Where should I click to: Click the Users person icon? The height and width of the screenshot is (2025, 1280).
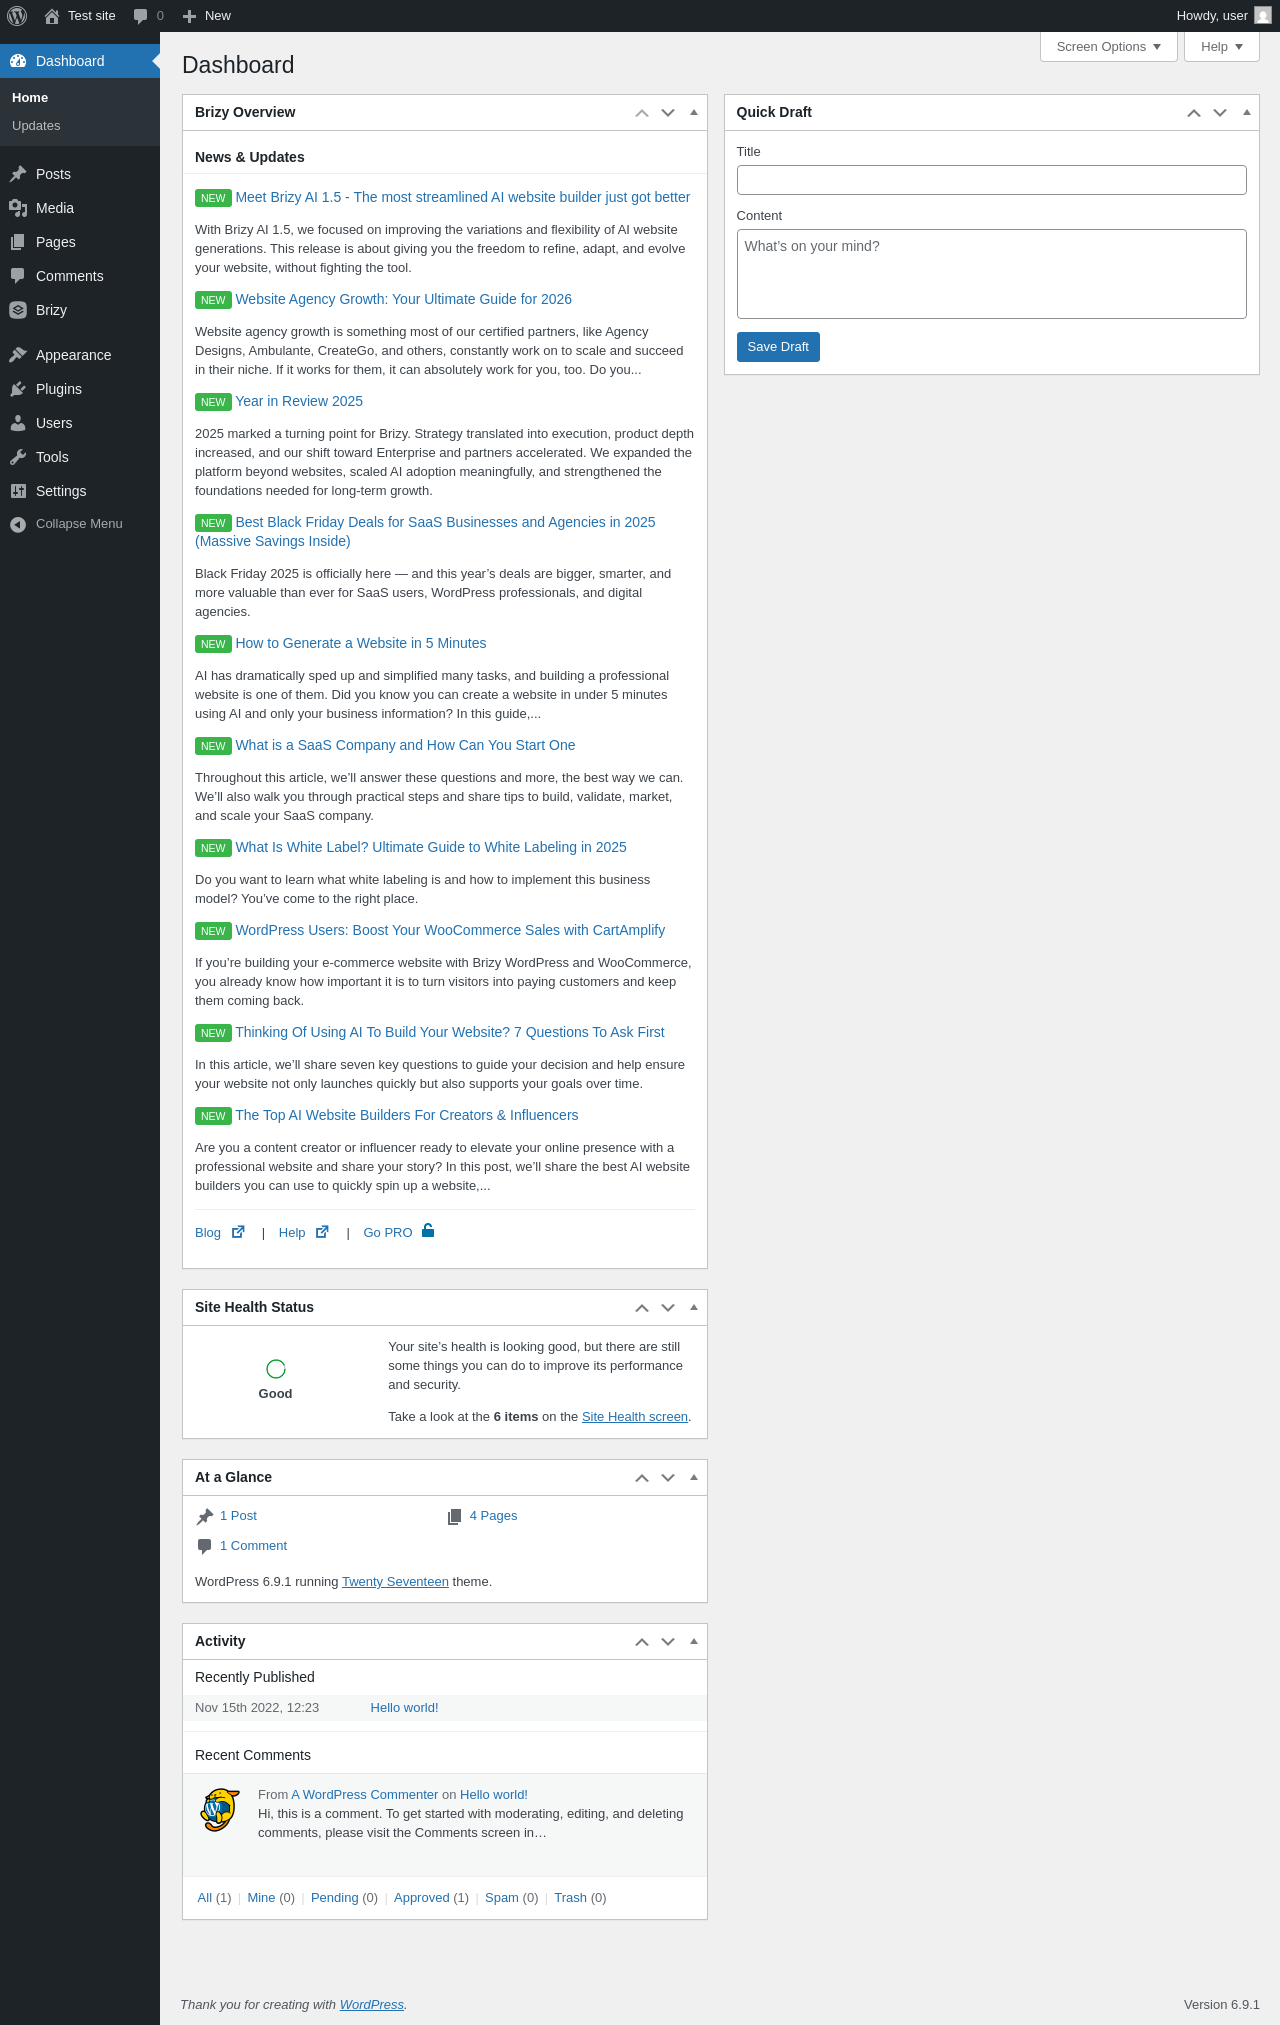click(18, 423)
